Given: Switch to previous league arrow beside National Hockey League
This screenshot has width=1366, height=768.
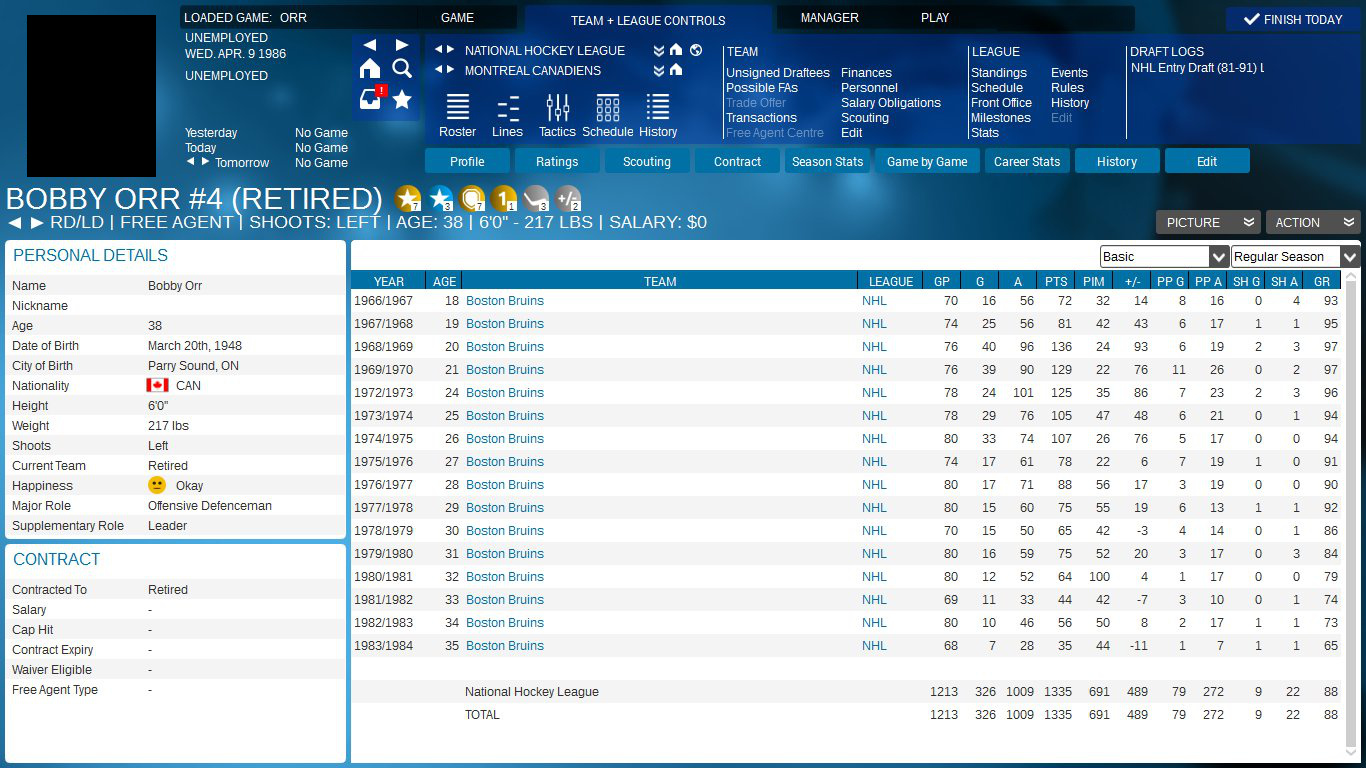Looking at the screenshot, I should tap(438, 50).
